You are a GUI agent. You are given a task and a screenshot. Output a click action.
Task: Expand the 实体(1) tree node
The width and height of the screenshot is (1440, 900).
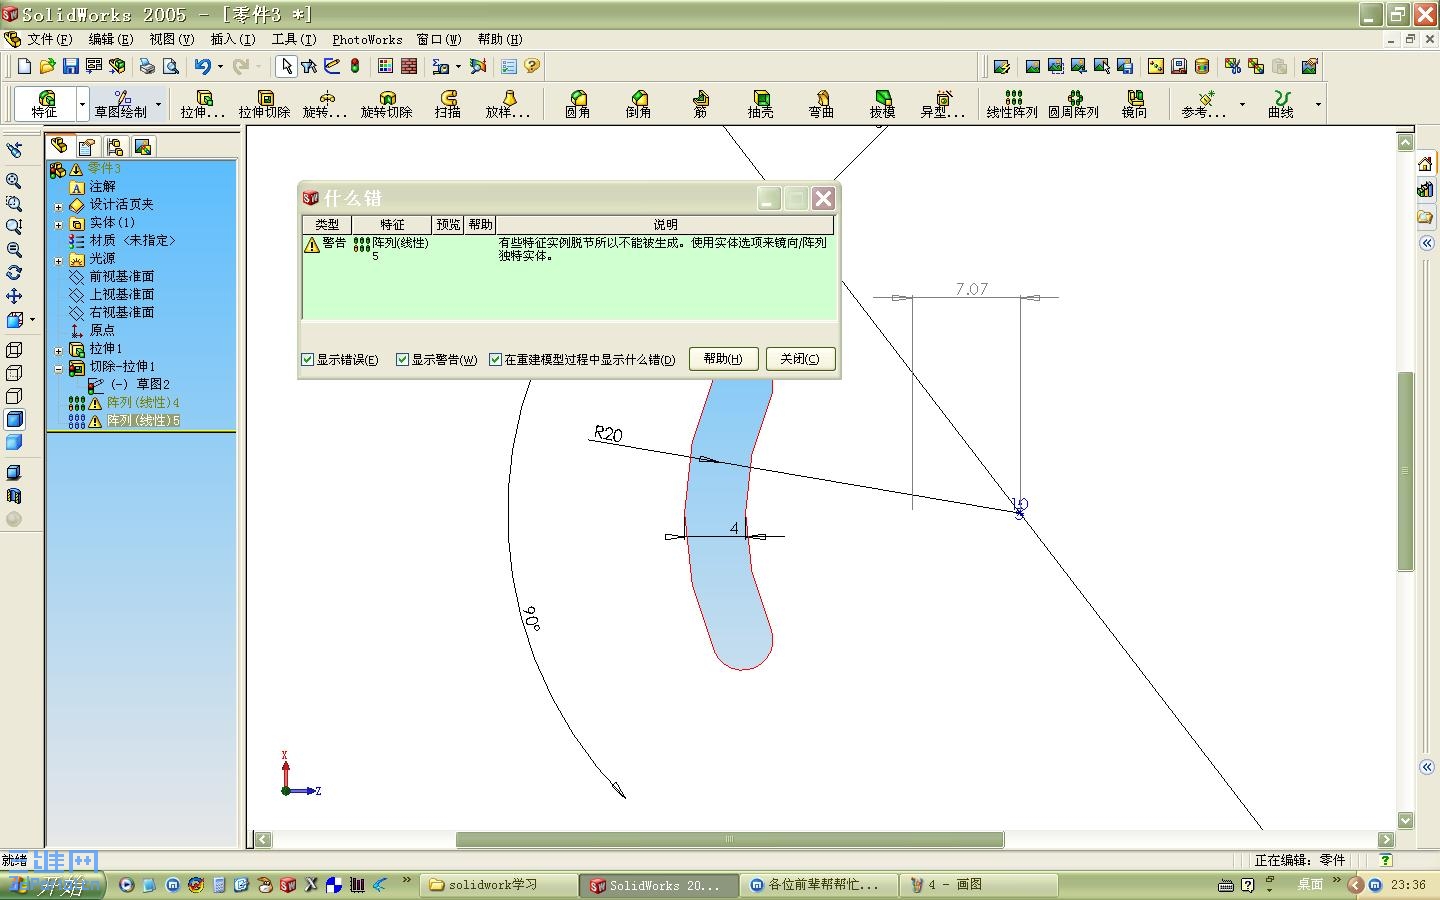tap(58, 224)
